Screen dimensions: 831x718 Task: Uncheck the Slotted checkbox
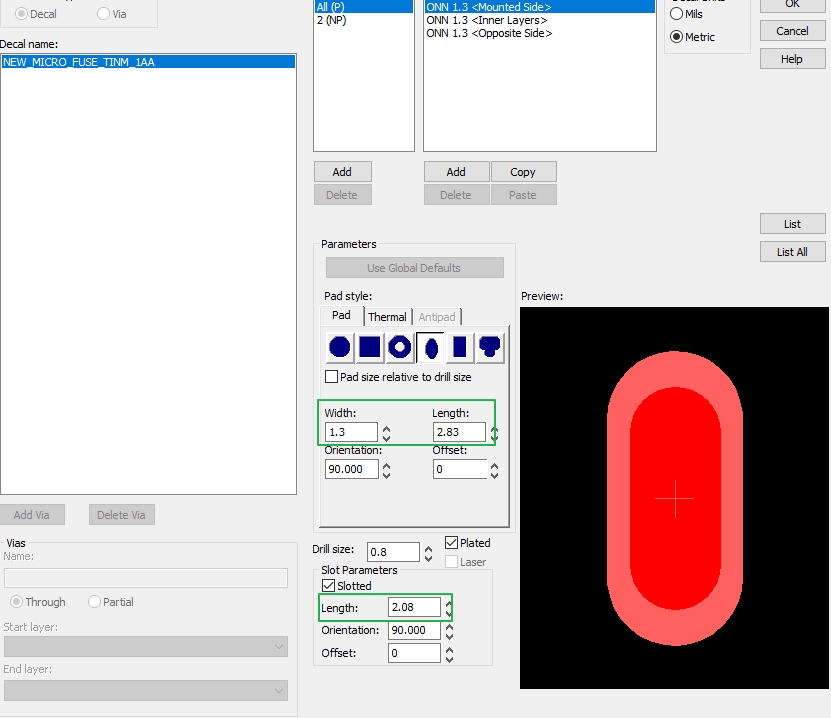pyautogui.click(x=328, y=586)
